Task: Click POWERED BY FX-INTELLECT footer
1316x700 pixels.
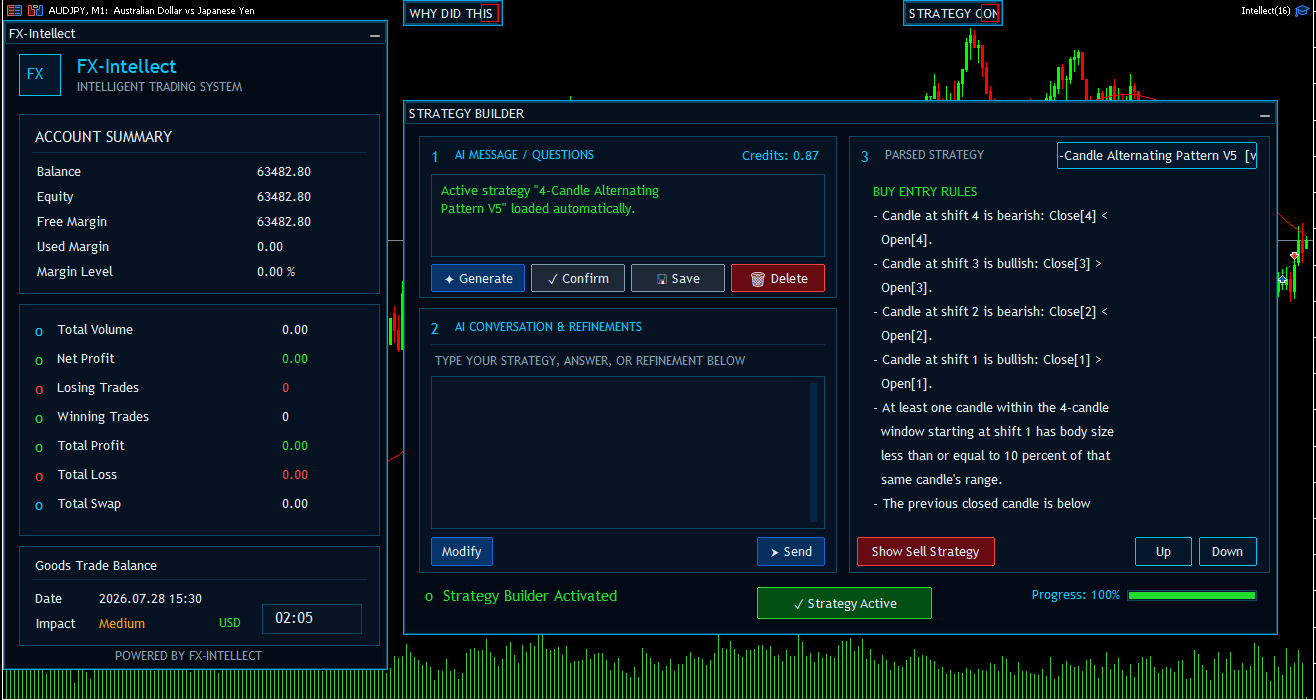Action: pos(188,656)
